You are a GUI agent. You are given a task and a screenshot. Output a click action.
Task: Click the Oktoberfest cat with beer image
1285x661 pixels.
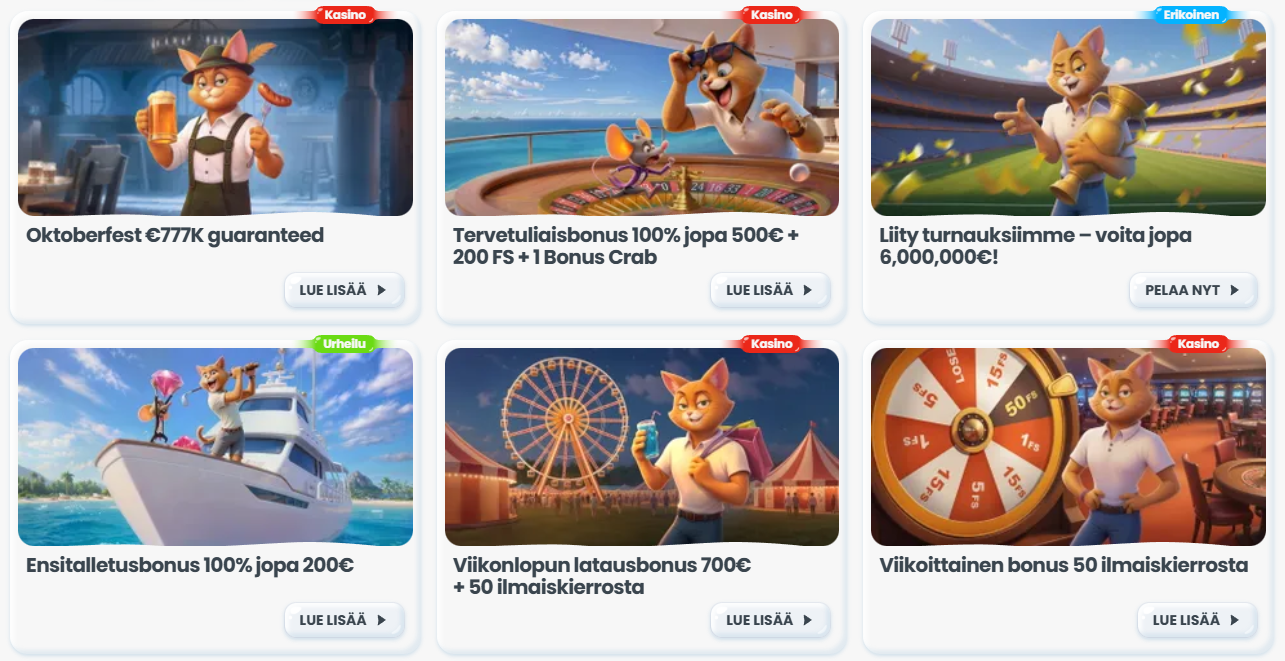point(215,117)
